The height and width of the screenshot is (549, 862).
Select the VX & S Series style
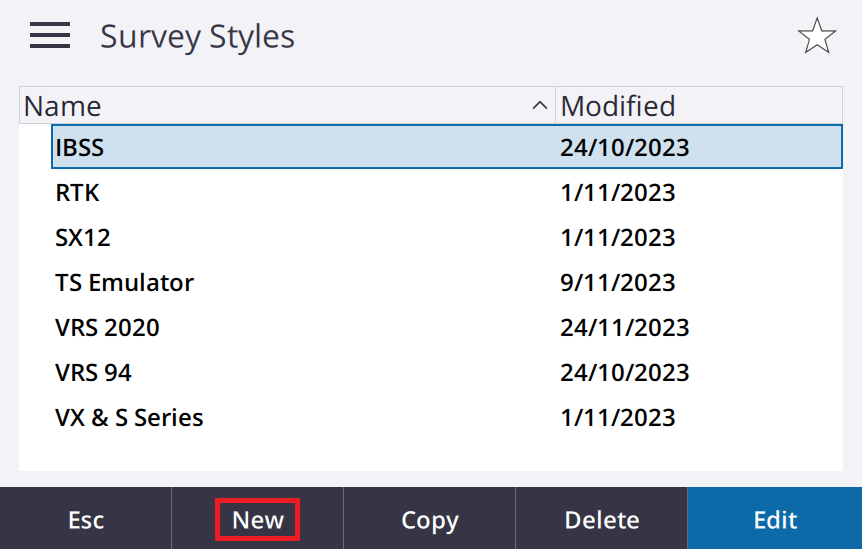446,418
